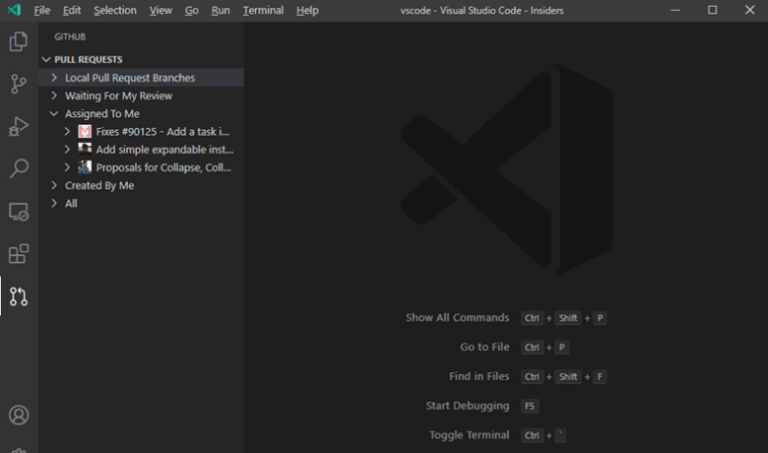Select the GitHub Pull Requests activity icon
Viewport: 768px width, 453px height.
[19, 296]
